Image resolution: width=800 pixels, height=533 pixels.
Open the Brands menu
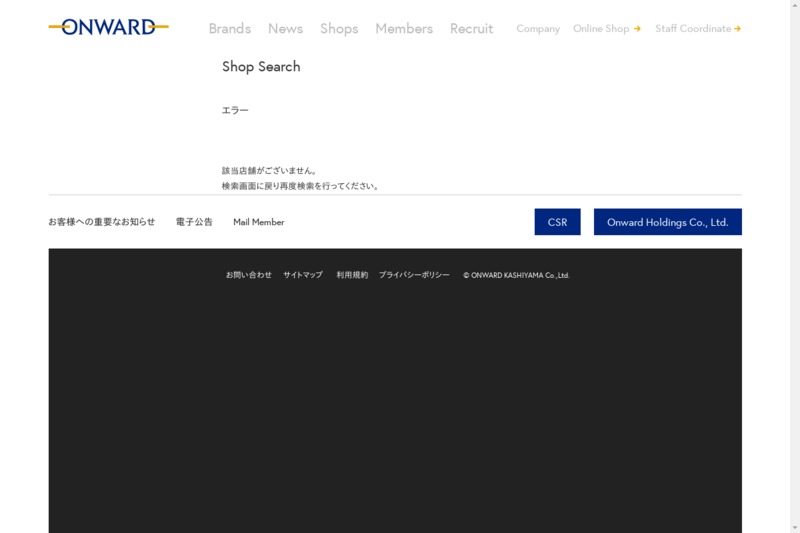click(230, 29)
